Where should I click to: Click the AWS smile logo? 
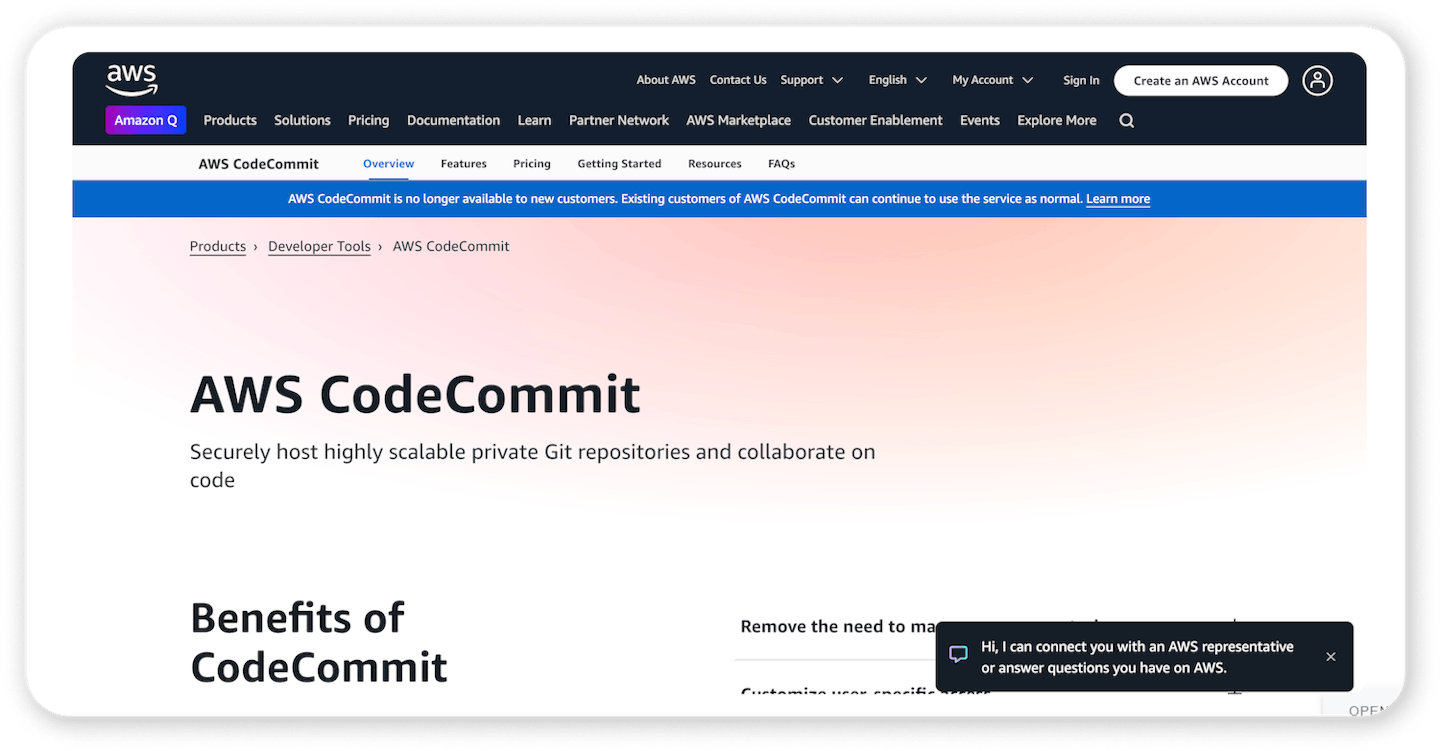pos(131,78)
